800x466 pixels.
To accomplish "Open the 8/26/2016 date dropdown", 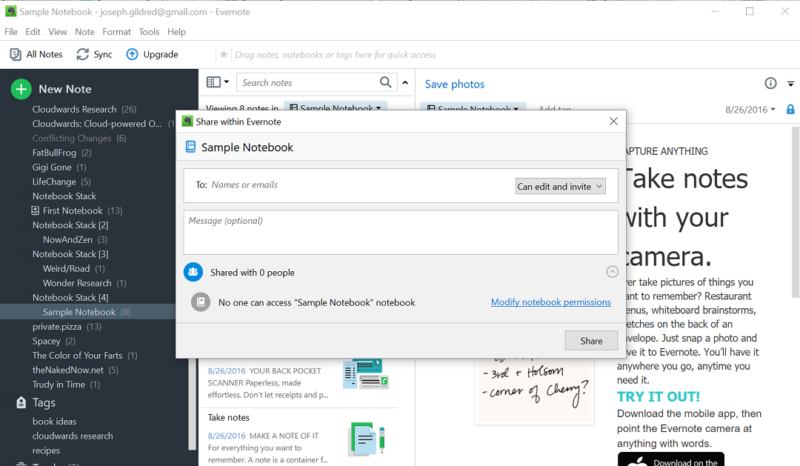I will [x=750, y=109].
